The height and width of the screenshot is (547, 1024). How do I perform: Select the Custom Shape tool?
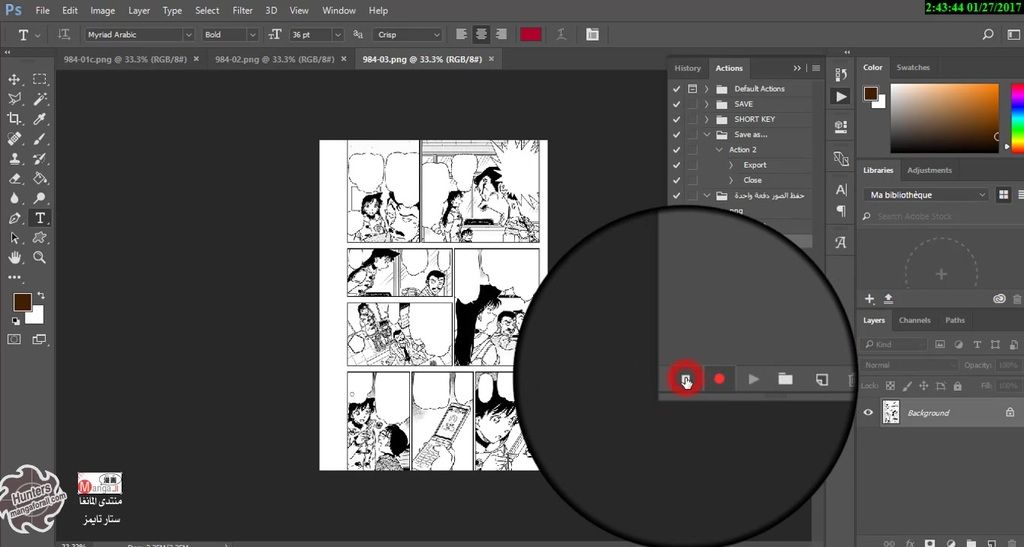[40, 238]
